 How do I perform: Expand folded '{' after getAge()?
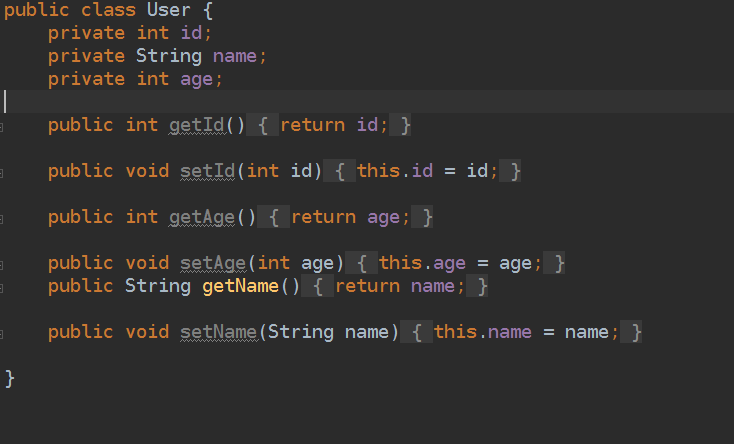click(273, 217)
